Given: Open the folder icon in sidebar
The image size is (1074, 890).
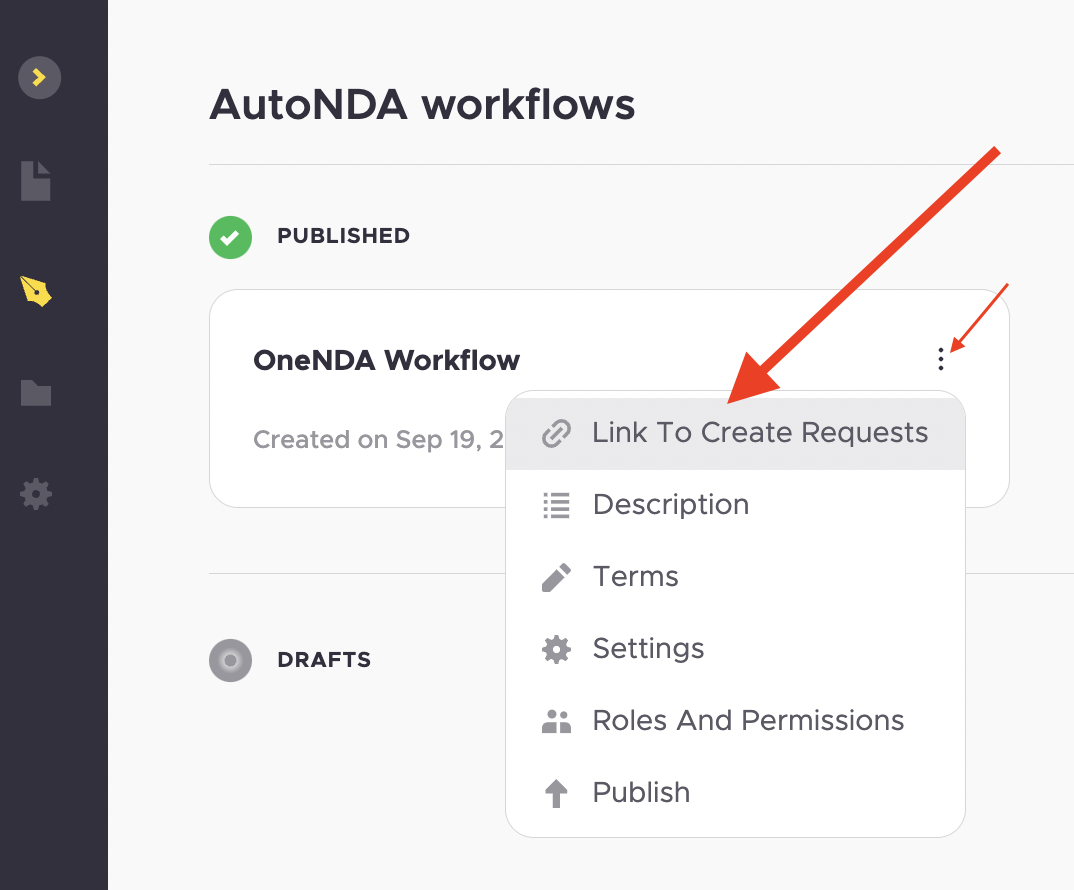Looking at the screenshot, I should (36, 393).
